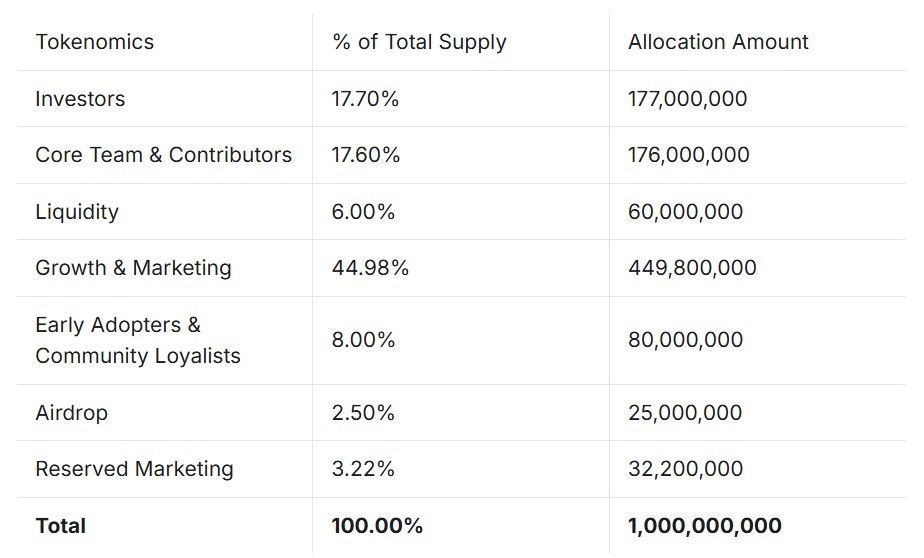
Task: Select the "Investors" row label
Action: (x=80, y=99)
